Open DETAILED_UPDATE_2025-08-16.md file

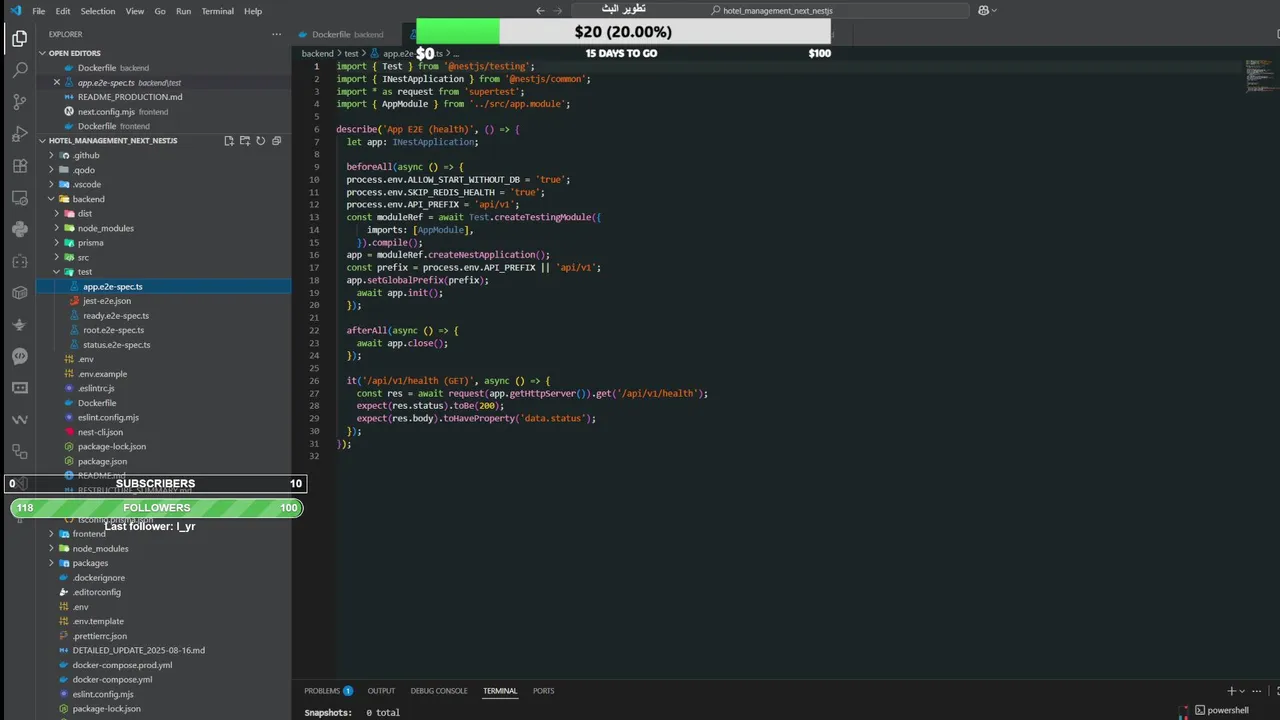[x=138, y=650]
